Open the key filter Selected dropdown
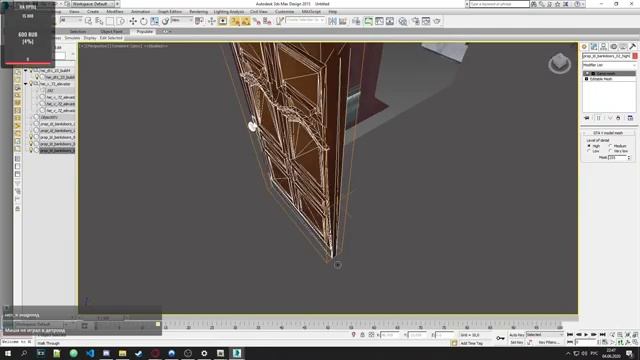640x360 pixels. pos(545,335)
